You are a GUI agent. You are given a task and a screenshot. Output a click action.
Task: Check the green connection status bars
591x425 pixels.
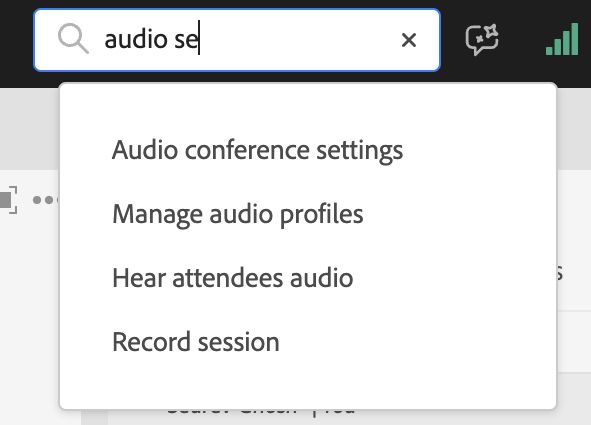pyautogui.click(x=562, y=39)
